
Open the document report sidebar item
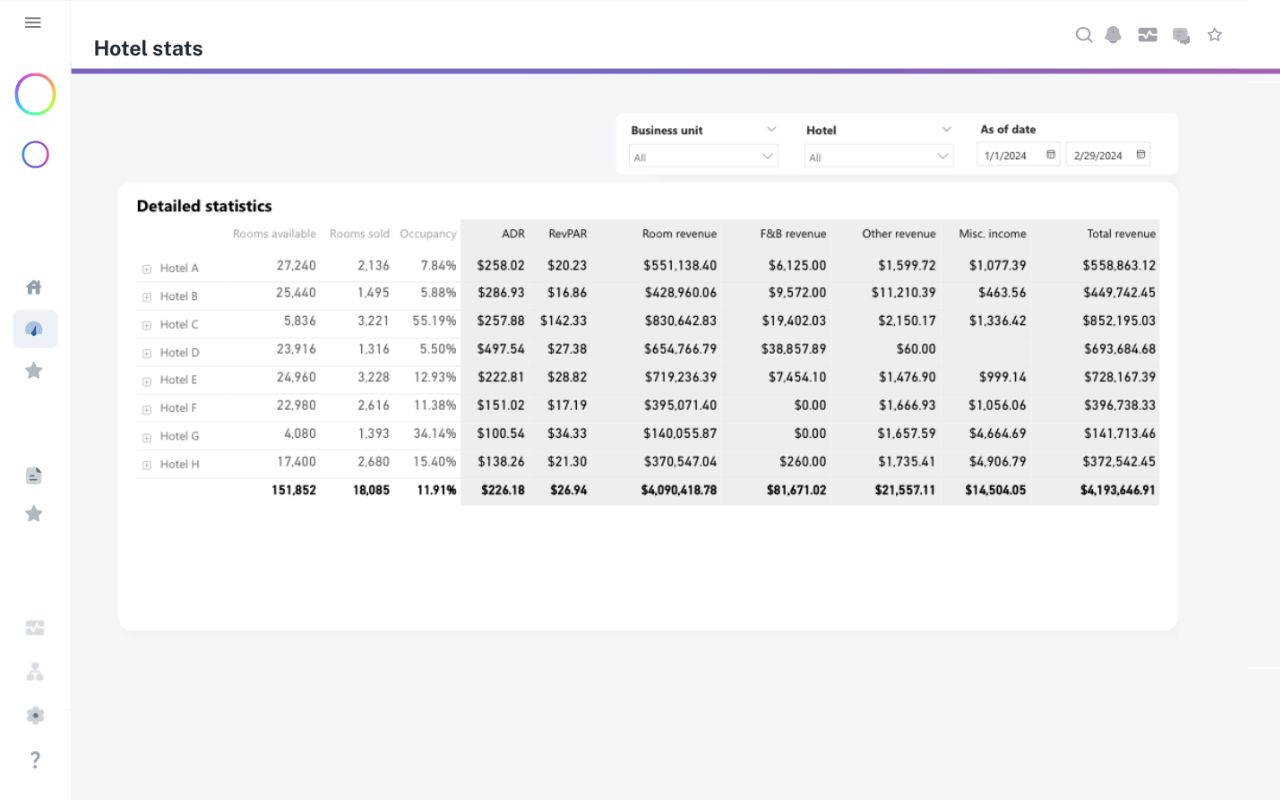point(34,475)
